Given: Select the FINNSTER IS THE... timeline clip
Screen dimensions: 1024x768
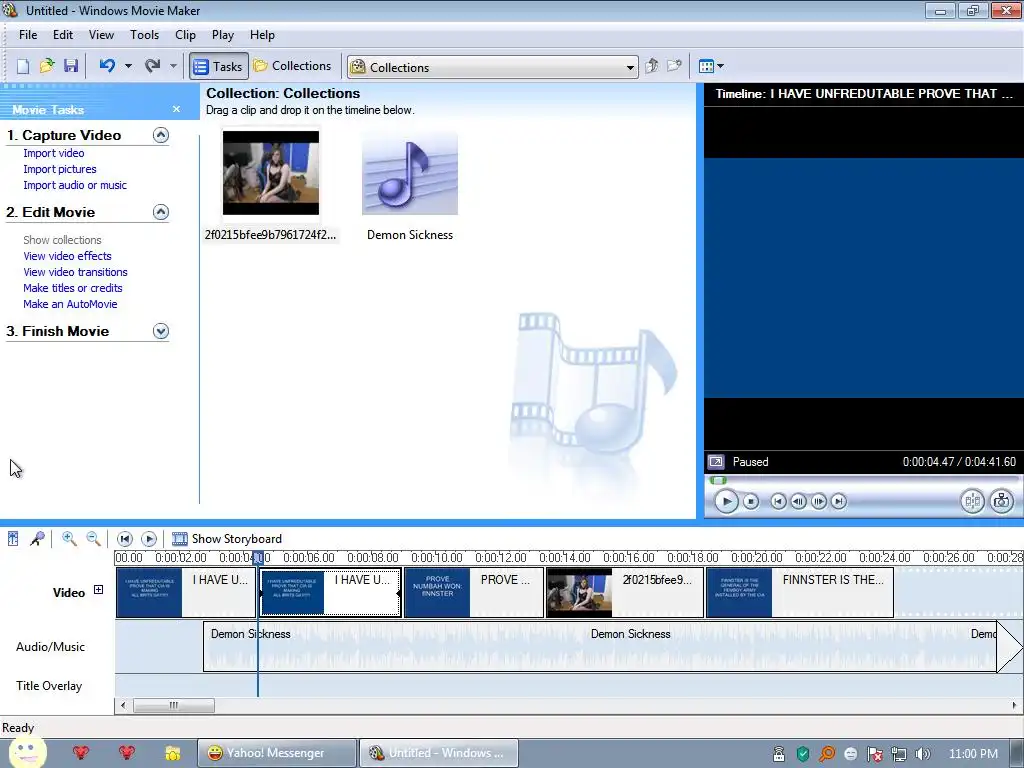Looking at the screenshot, I should coord(800,592).
